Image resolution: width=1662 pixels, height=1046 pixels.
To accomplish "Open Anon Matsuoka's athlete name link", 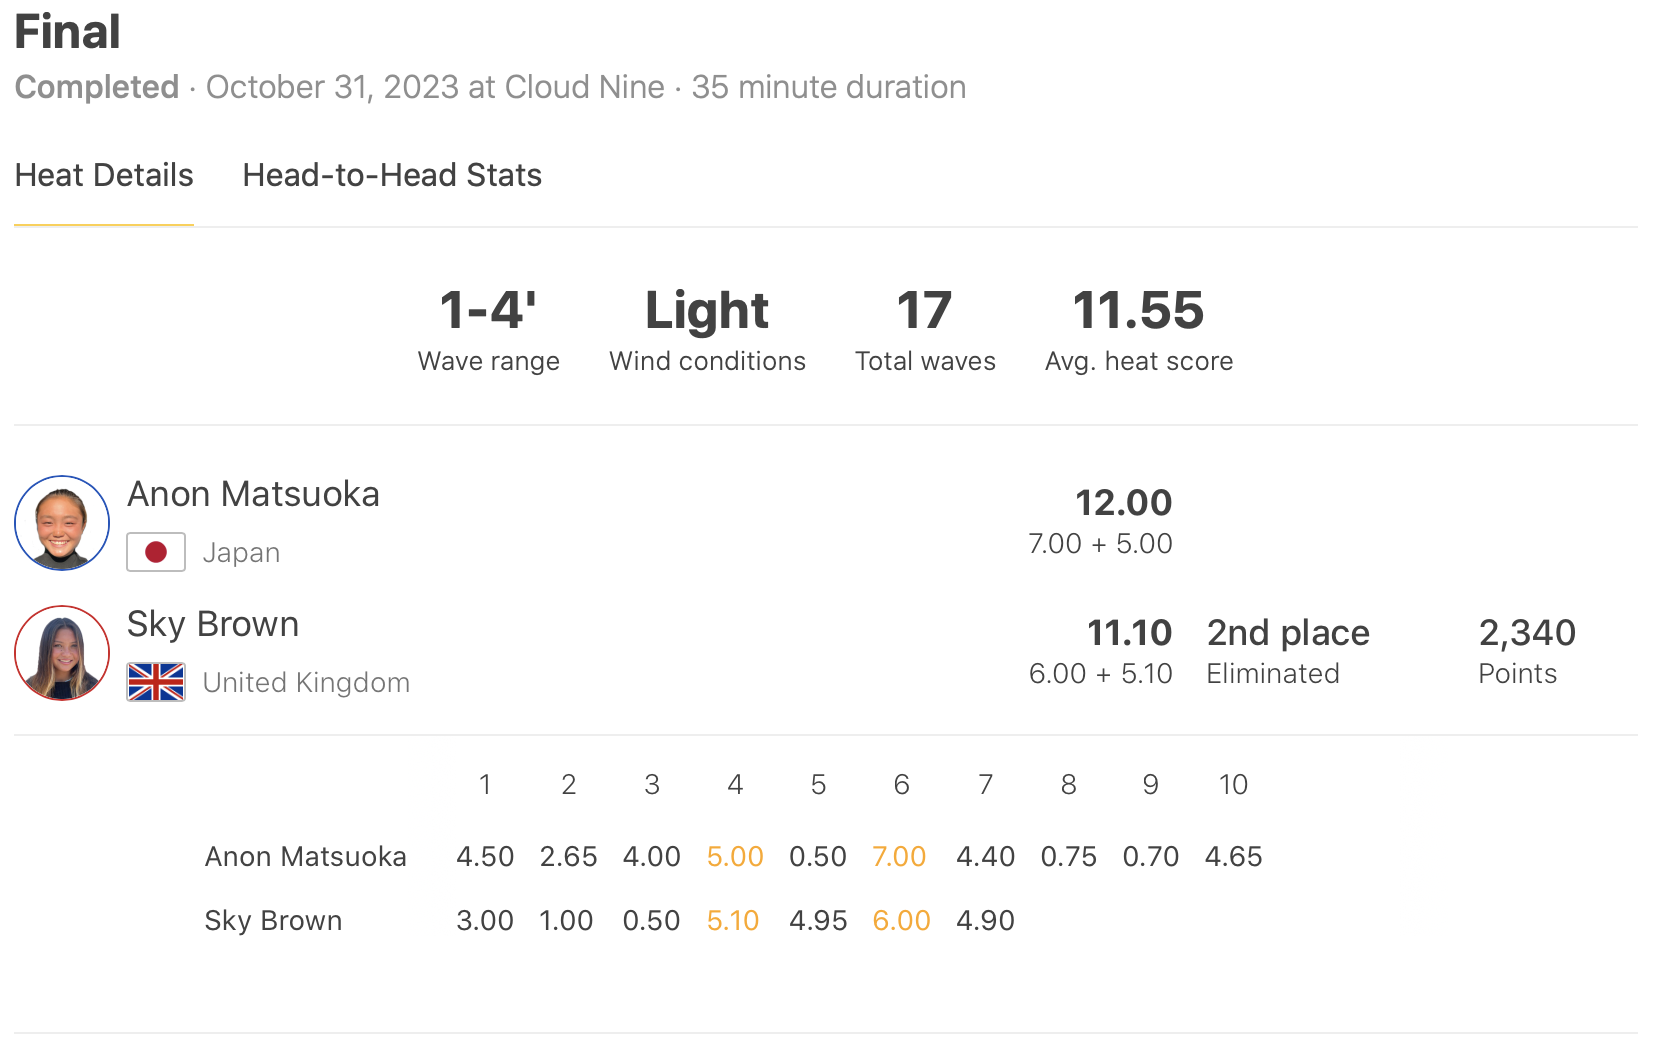I will [x=253, y=494].
